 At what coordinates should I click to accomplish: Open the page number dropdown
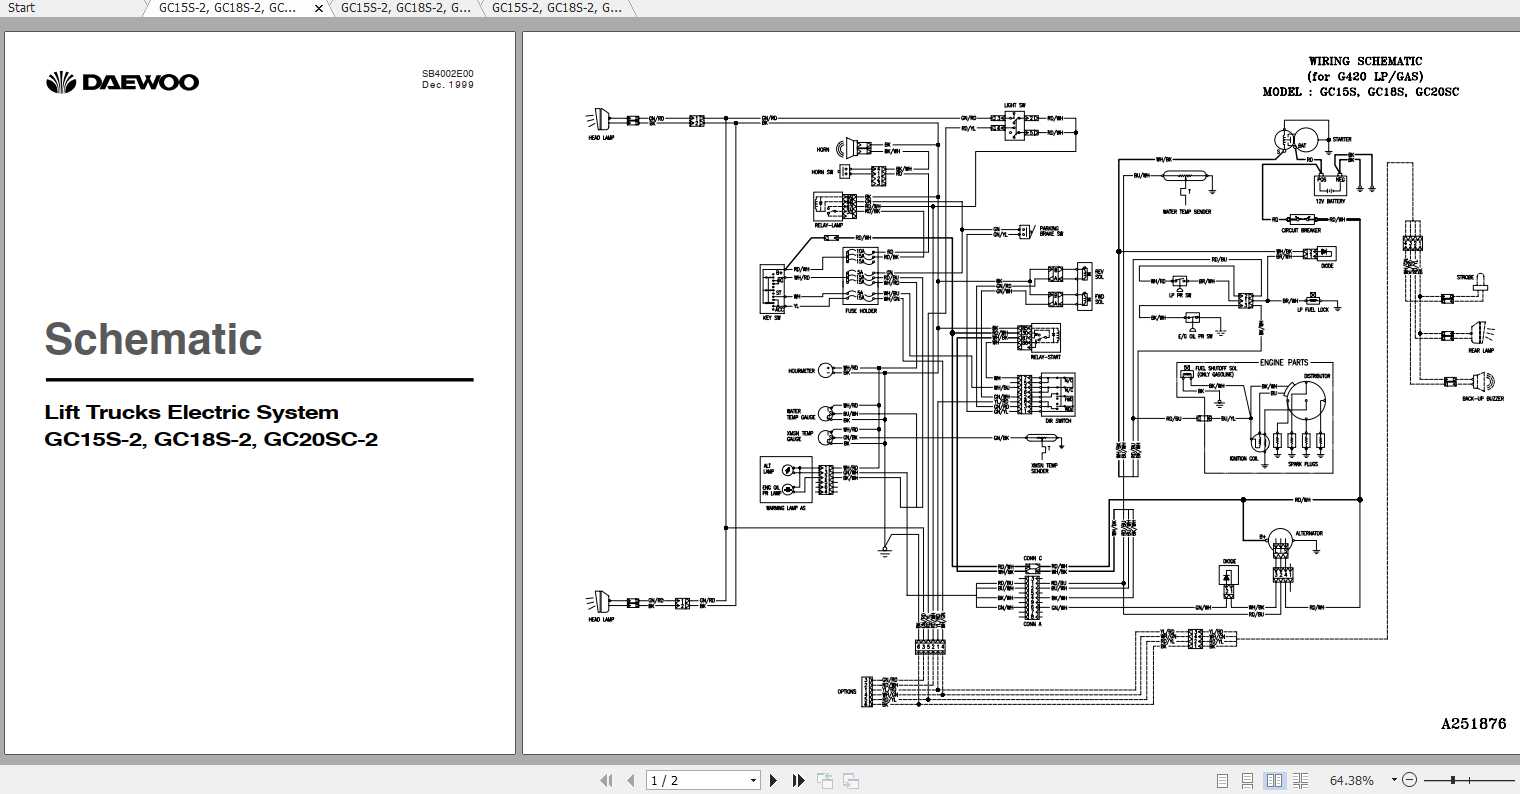coord(755,780)
